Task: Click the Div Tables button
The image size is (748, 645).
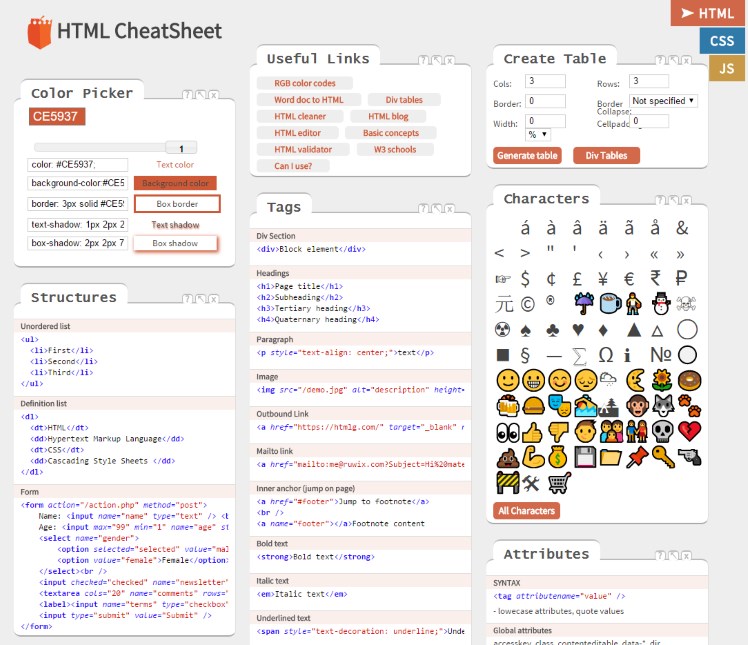Action: point(606,156)
